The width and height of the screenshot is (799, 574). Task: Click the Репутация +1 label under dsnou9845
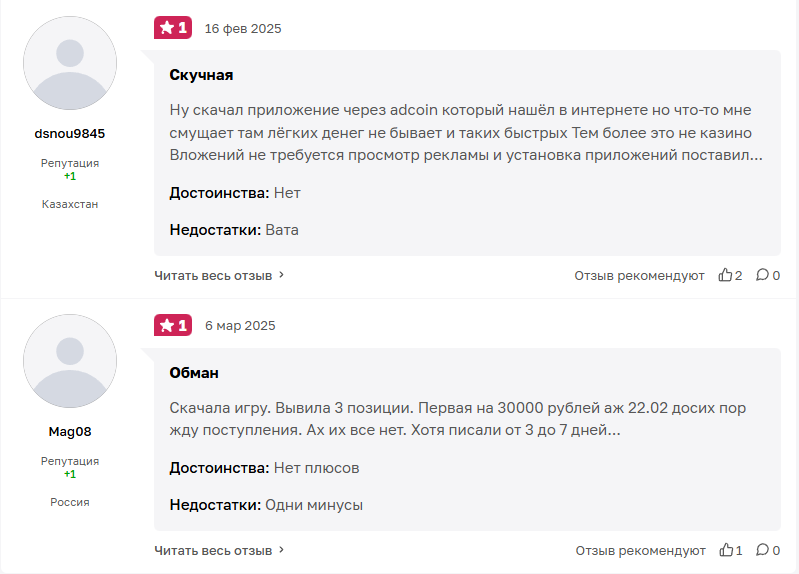tap(70, 169)
